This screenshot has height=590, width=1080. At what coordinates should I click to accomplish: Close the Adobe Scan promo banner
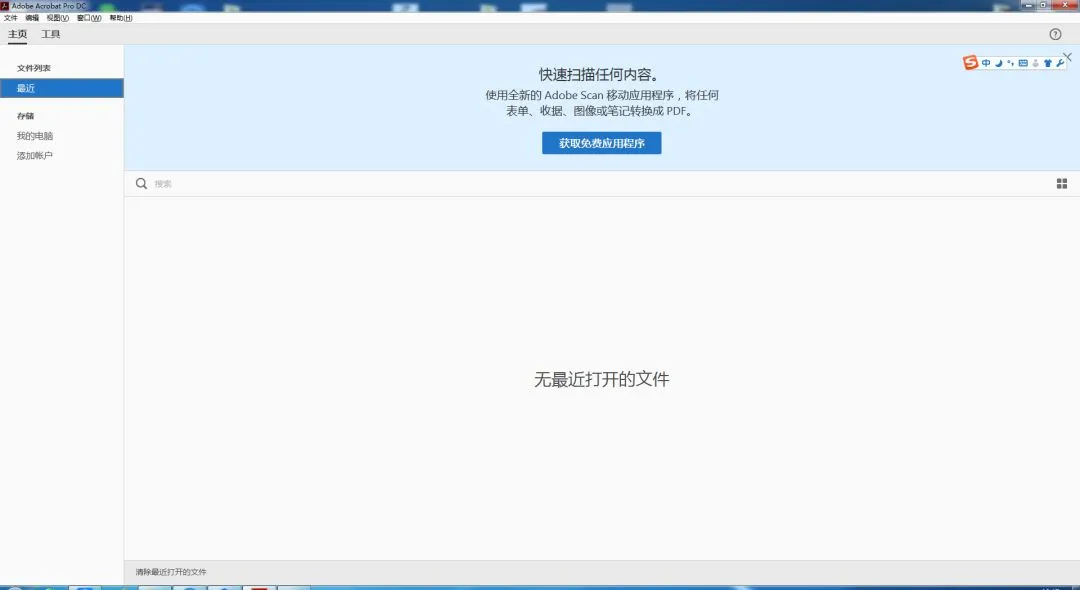pyautogui.click(x=1068, y=57)
